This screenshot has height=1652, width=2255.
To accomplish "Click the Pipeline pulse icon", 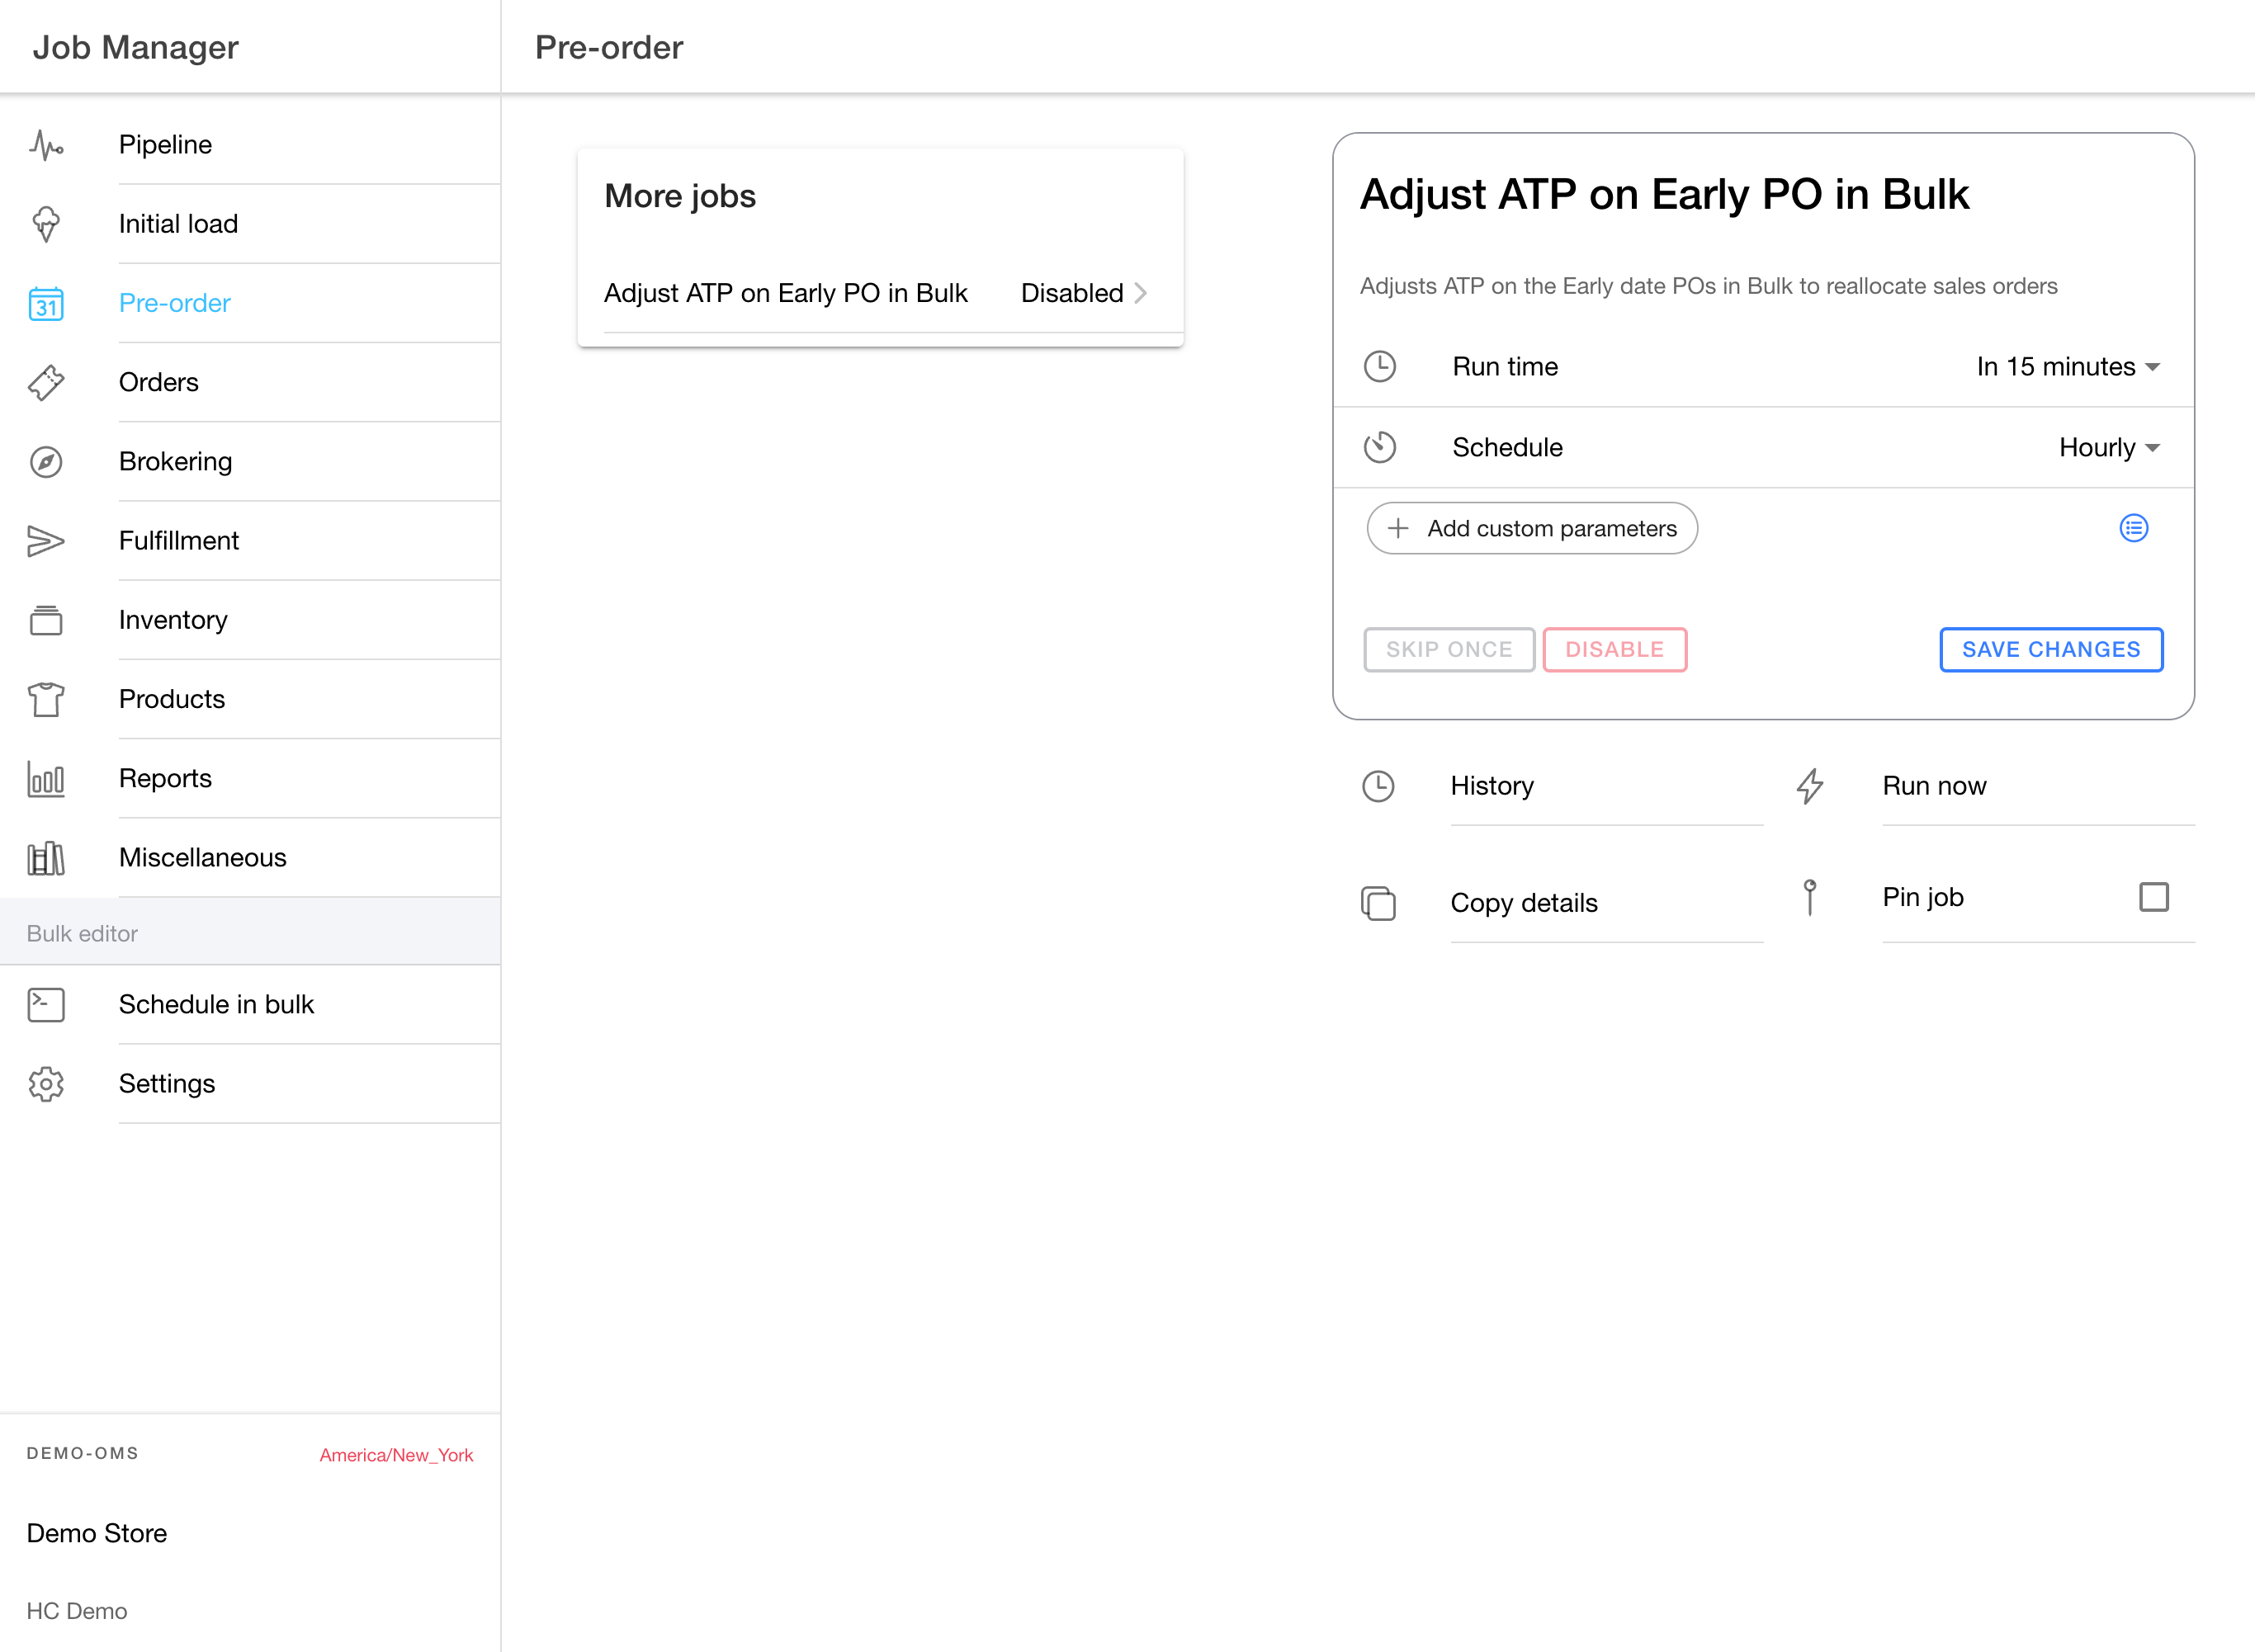I will pyautogui.click(x=46, y=145).
